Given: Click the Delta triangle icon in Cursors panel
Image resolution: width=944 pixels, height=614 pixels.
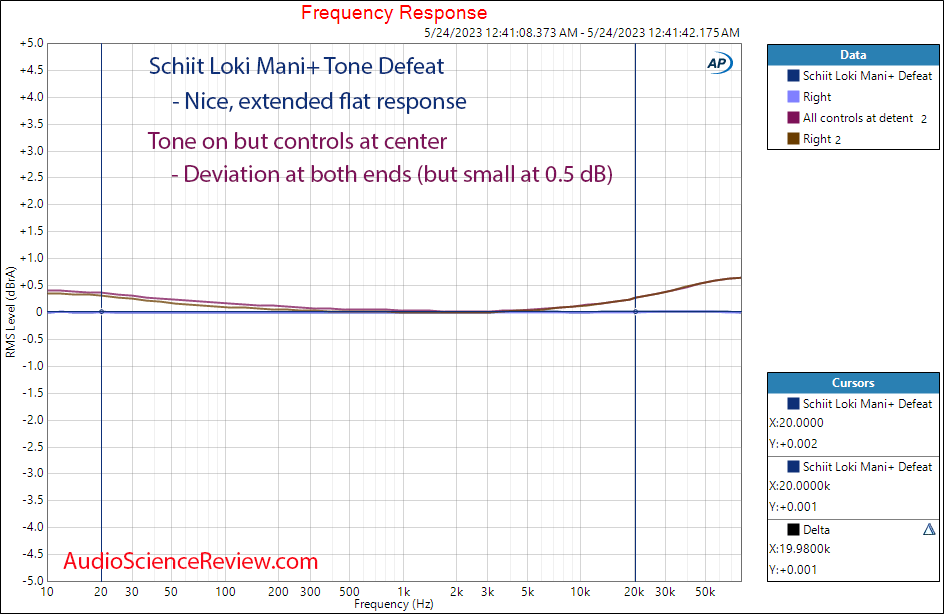Looking at the screenshot, I should pyautogui.click(x=929, y=529).
